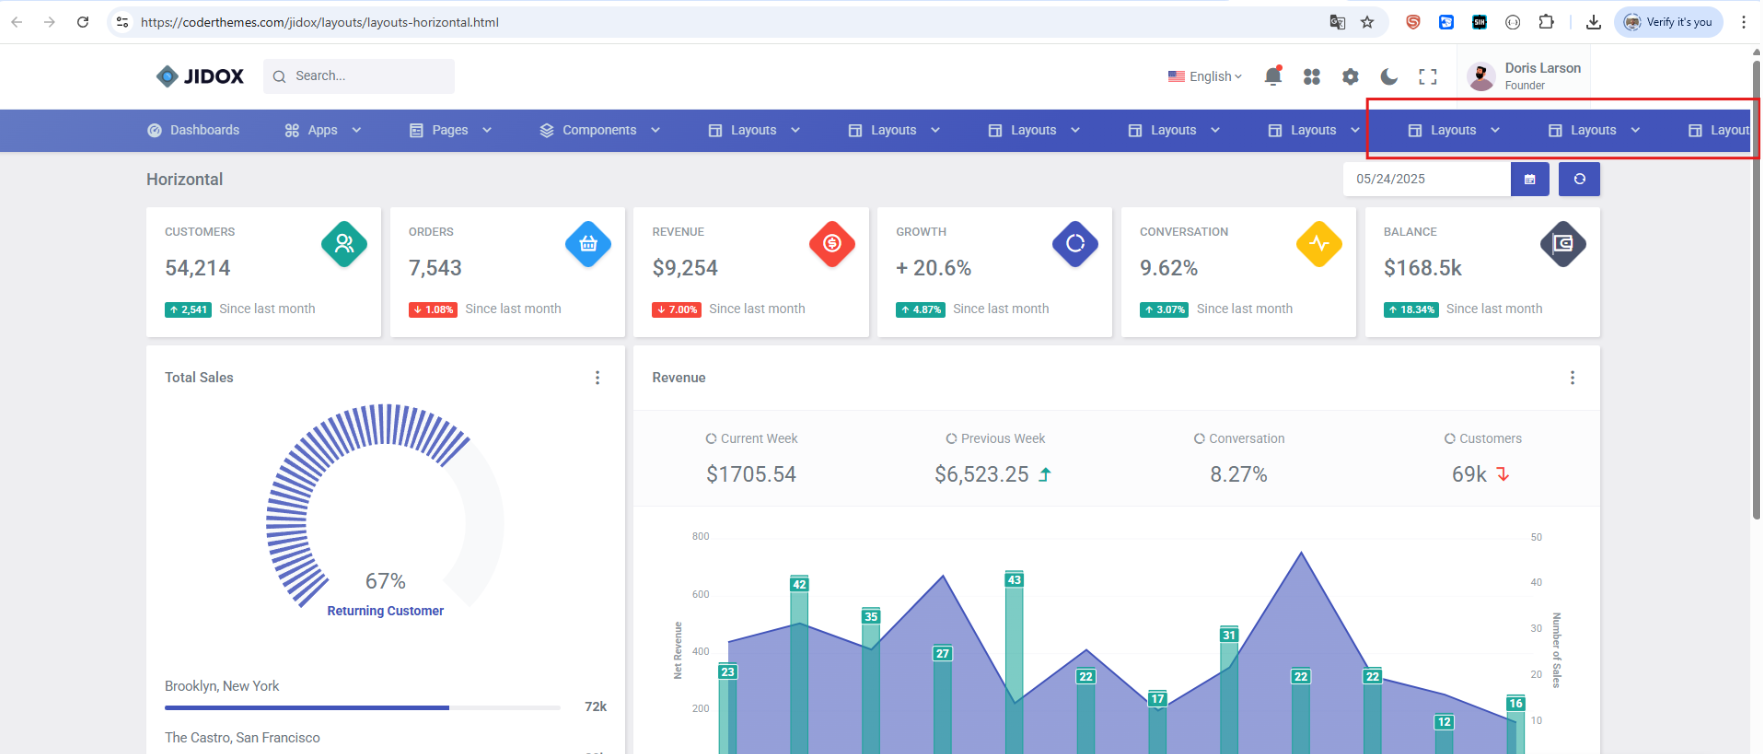The image size is (1763, 754).
Task: Open theme settings gear icon
Action: click(1351, 77)
